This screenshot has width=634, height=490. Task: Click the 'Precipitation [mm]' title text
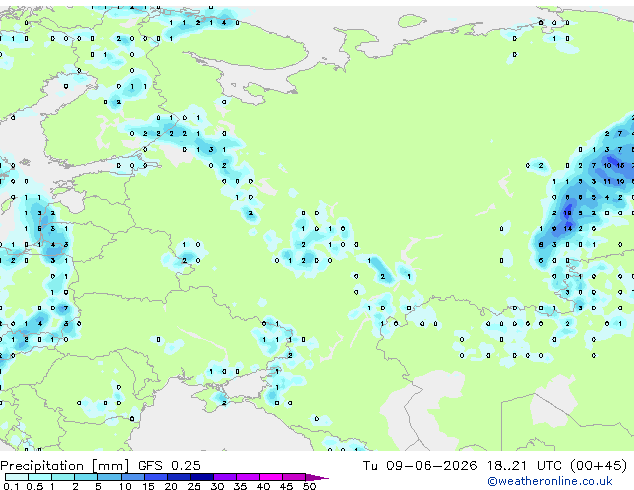coord(65,466)
